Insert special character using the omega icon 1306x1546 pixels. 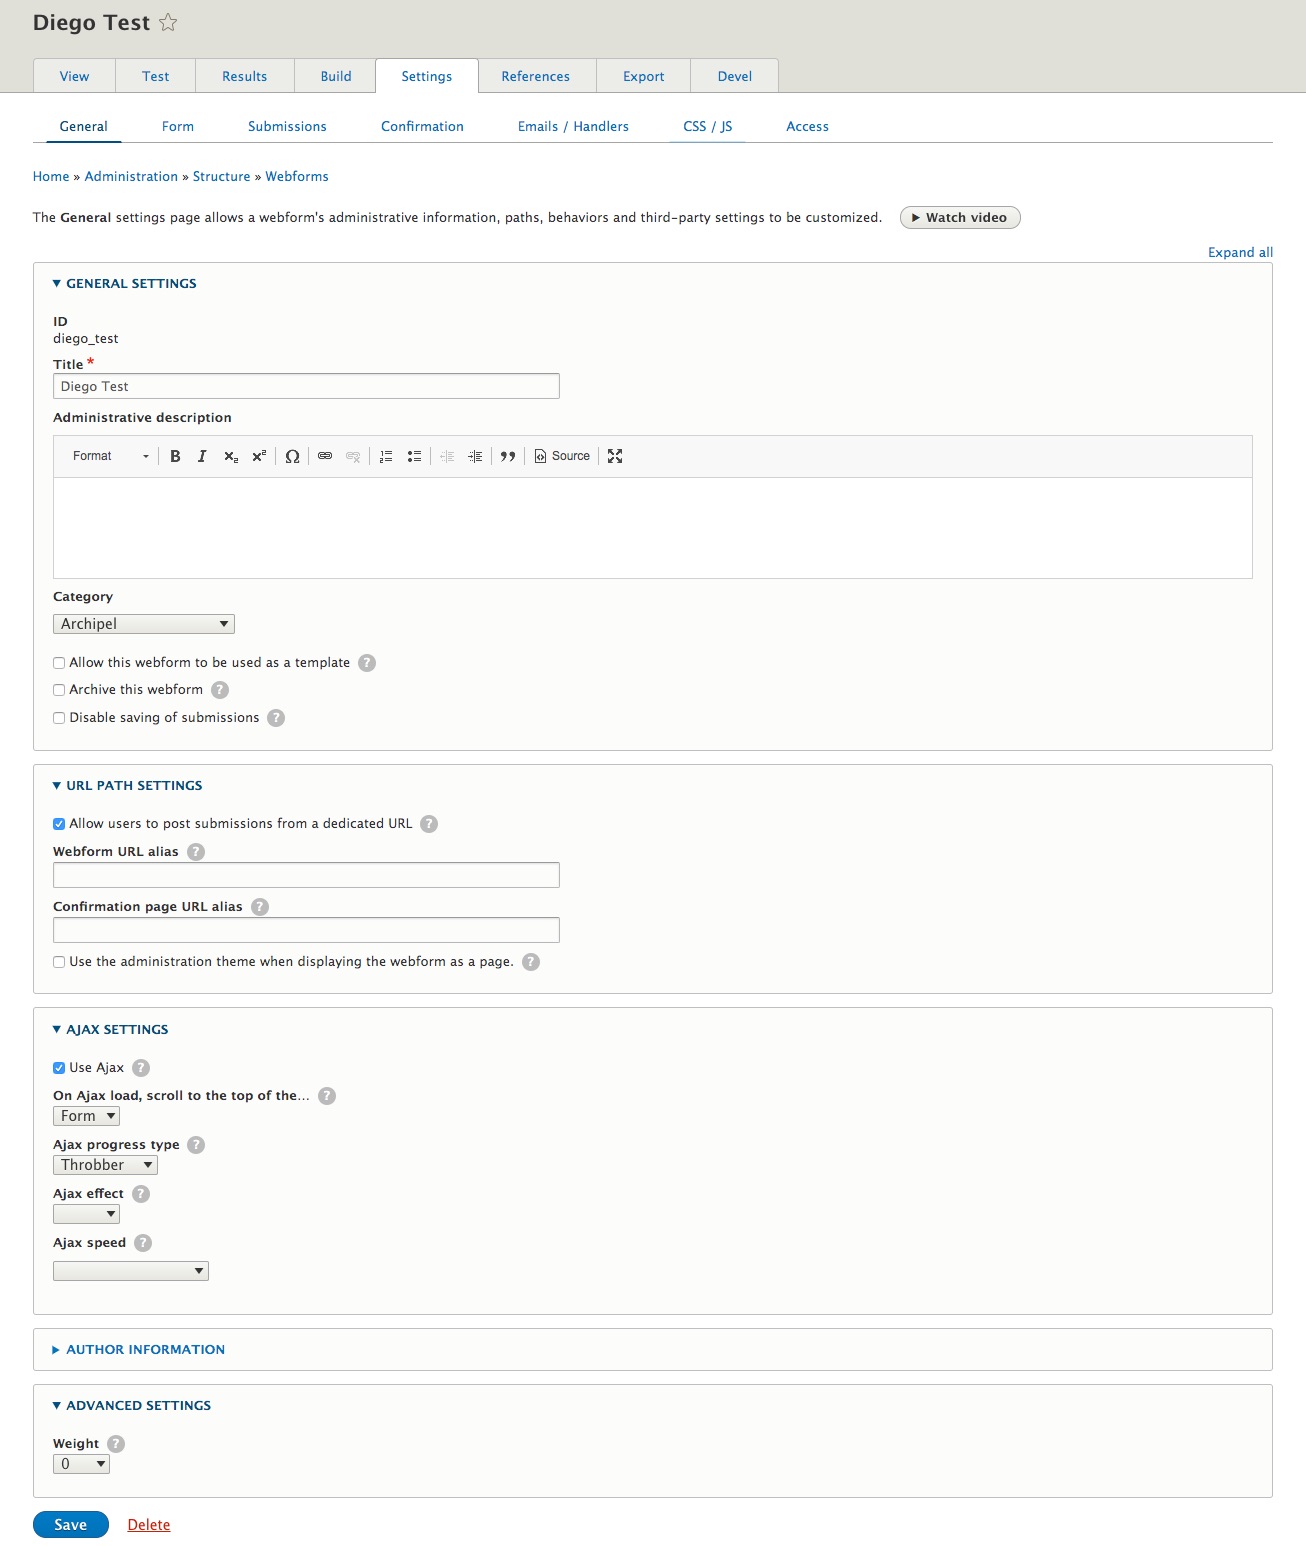coord(292,456)
